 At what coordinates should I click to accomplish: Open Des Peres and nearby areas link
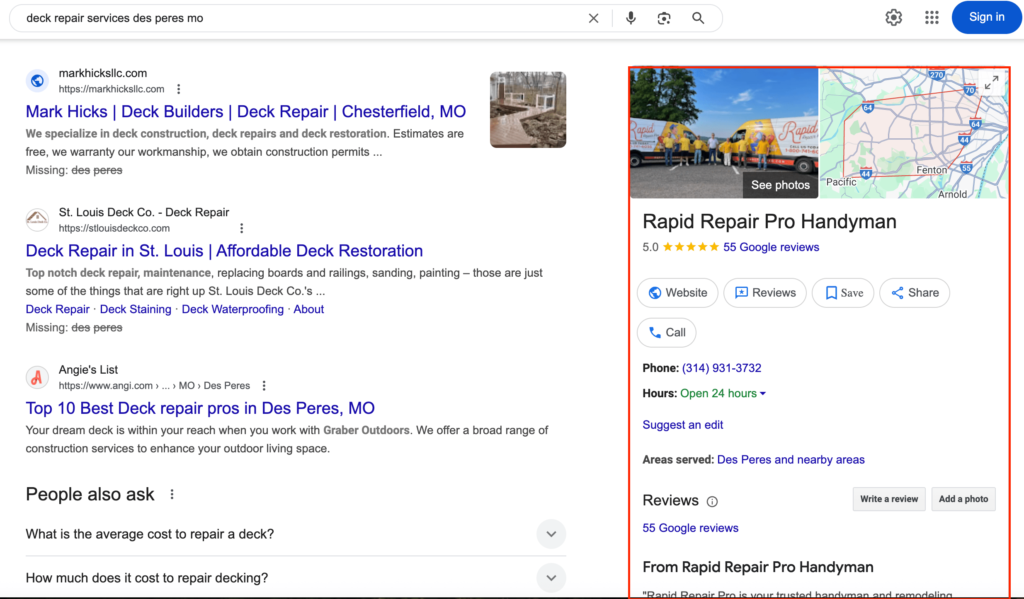[x=790, y=460]
